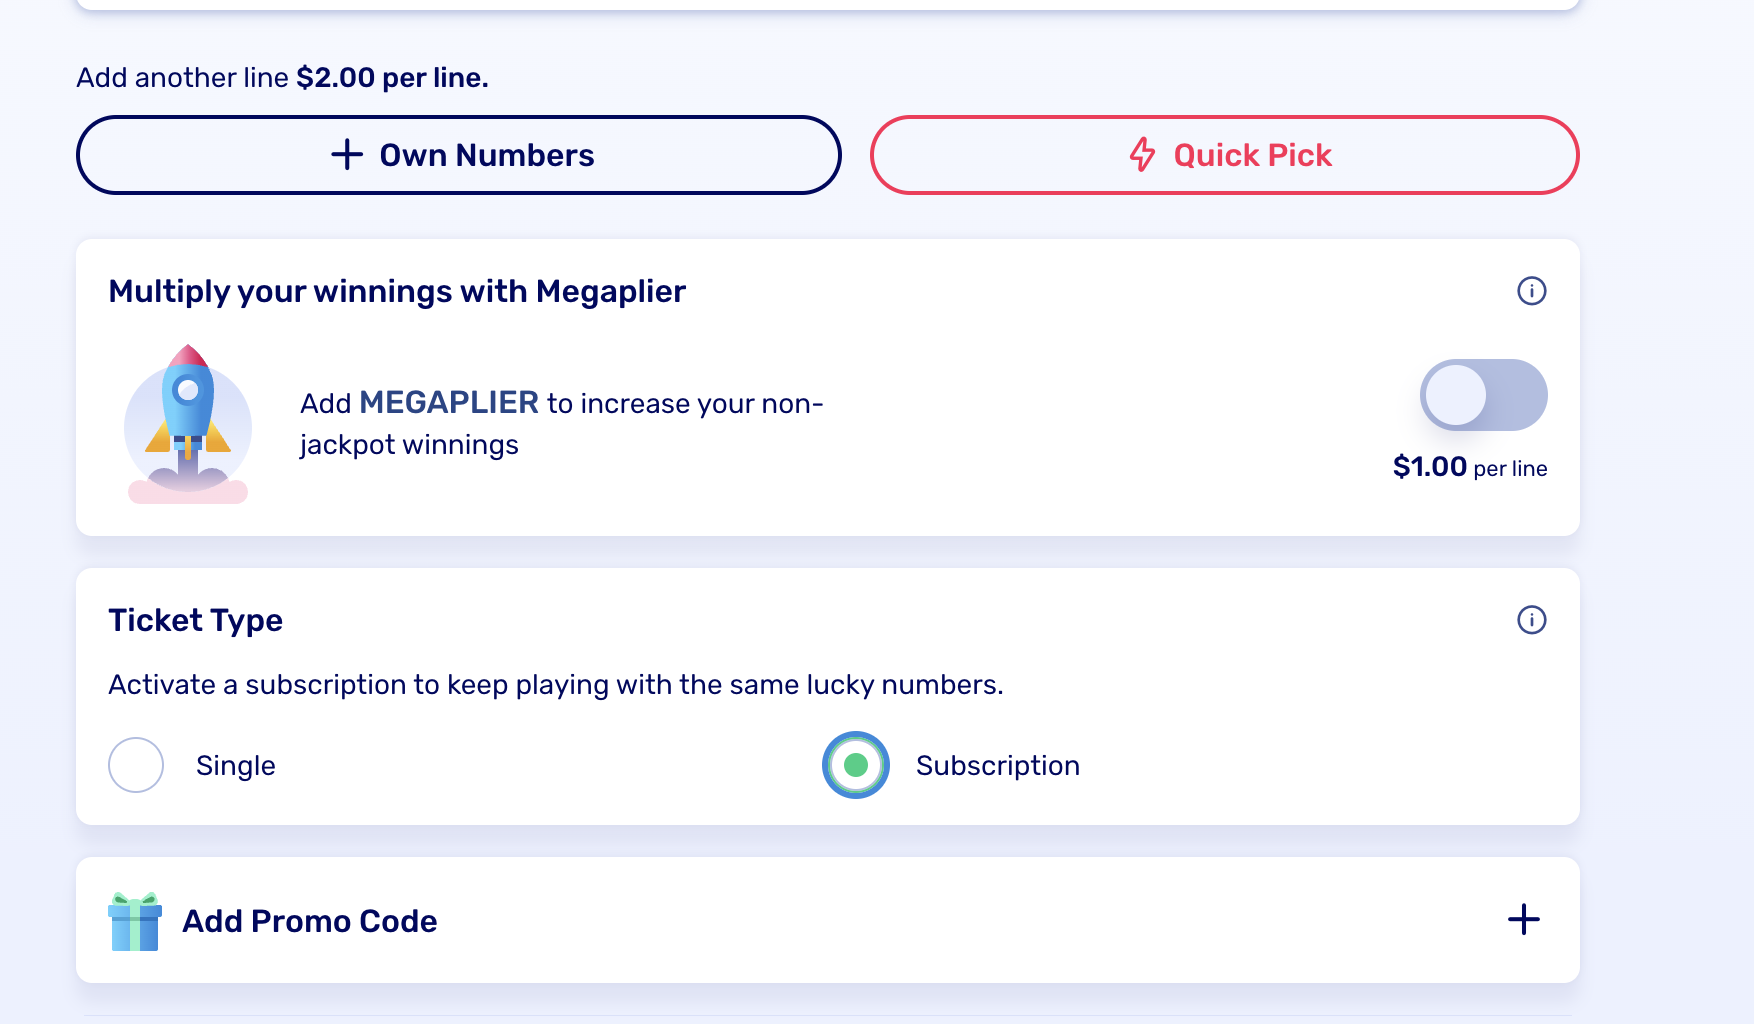The width and height of the screenshot is (1754, 1024).
Task: Click the plus icon beside Own Numbers
Action: point(345,154)
